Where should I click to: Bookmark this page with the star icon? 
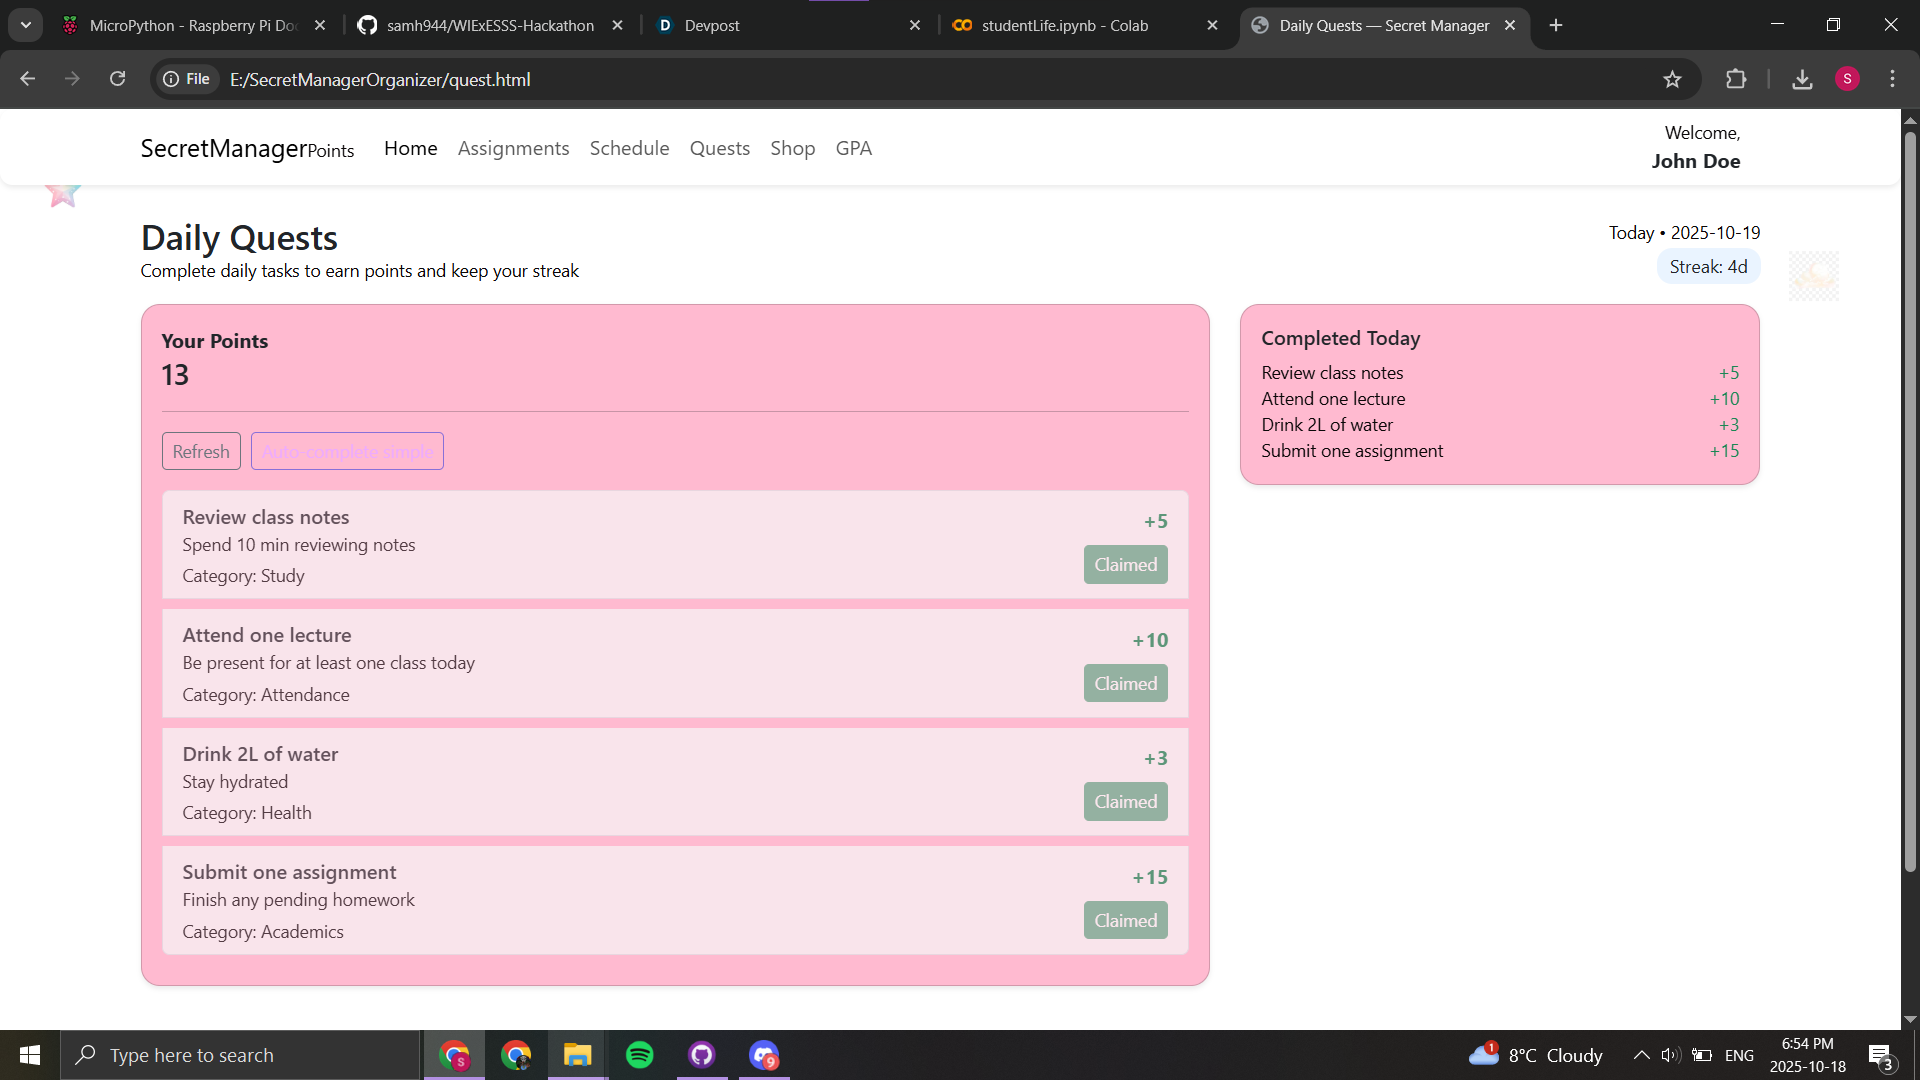pos(1672,79)
